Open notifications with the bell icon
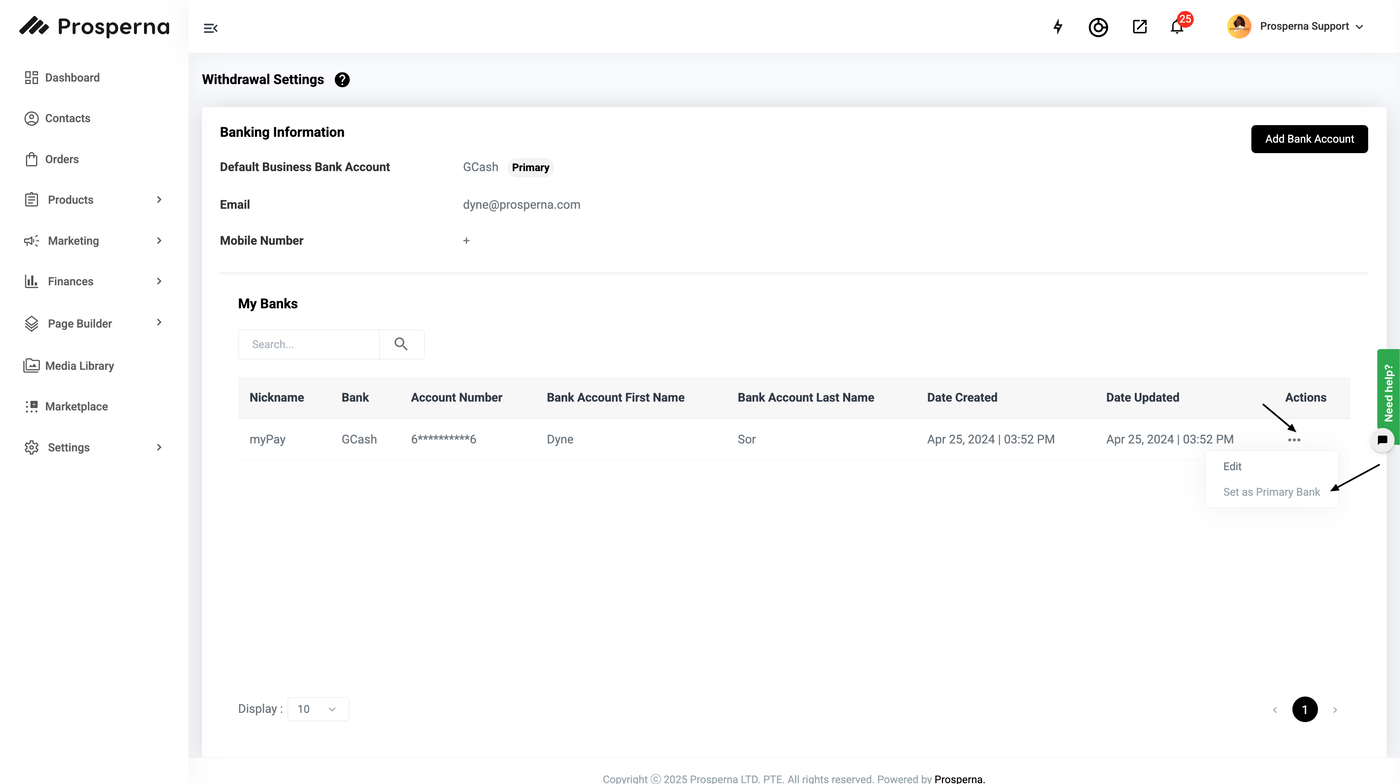This screenshot has width=1400, height=784. [x=1177, y=27]
